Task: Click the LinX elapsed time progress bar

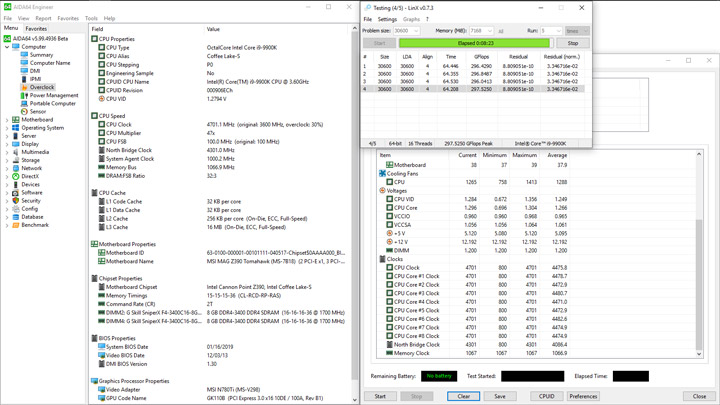Action: point(476,43)
